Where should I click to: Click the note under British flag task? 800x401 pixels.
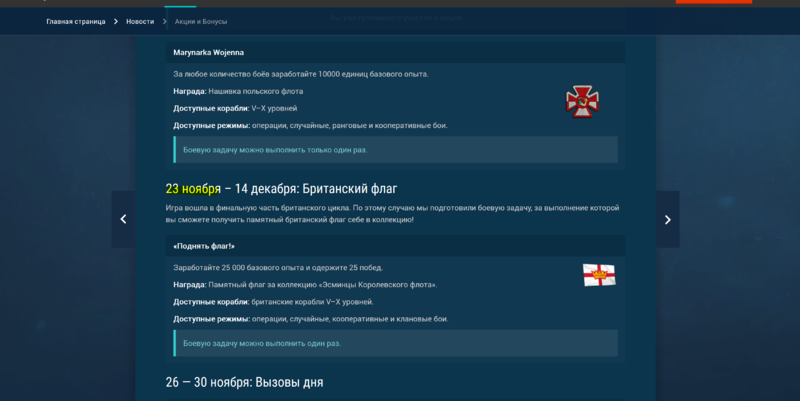tap(262, 343)
